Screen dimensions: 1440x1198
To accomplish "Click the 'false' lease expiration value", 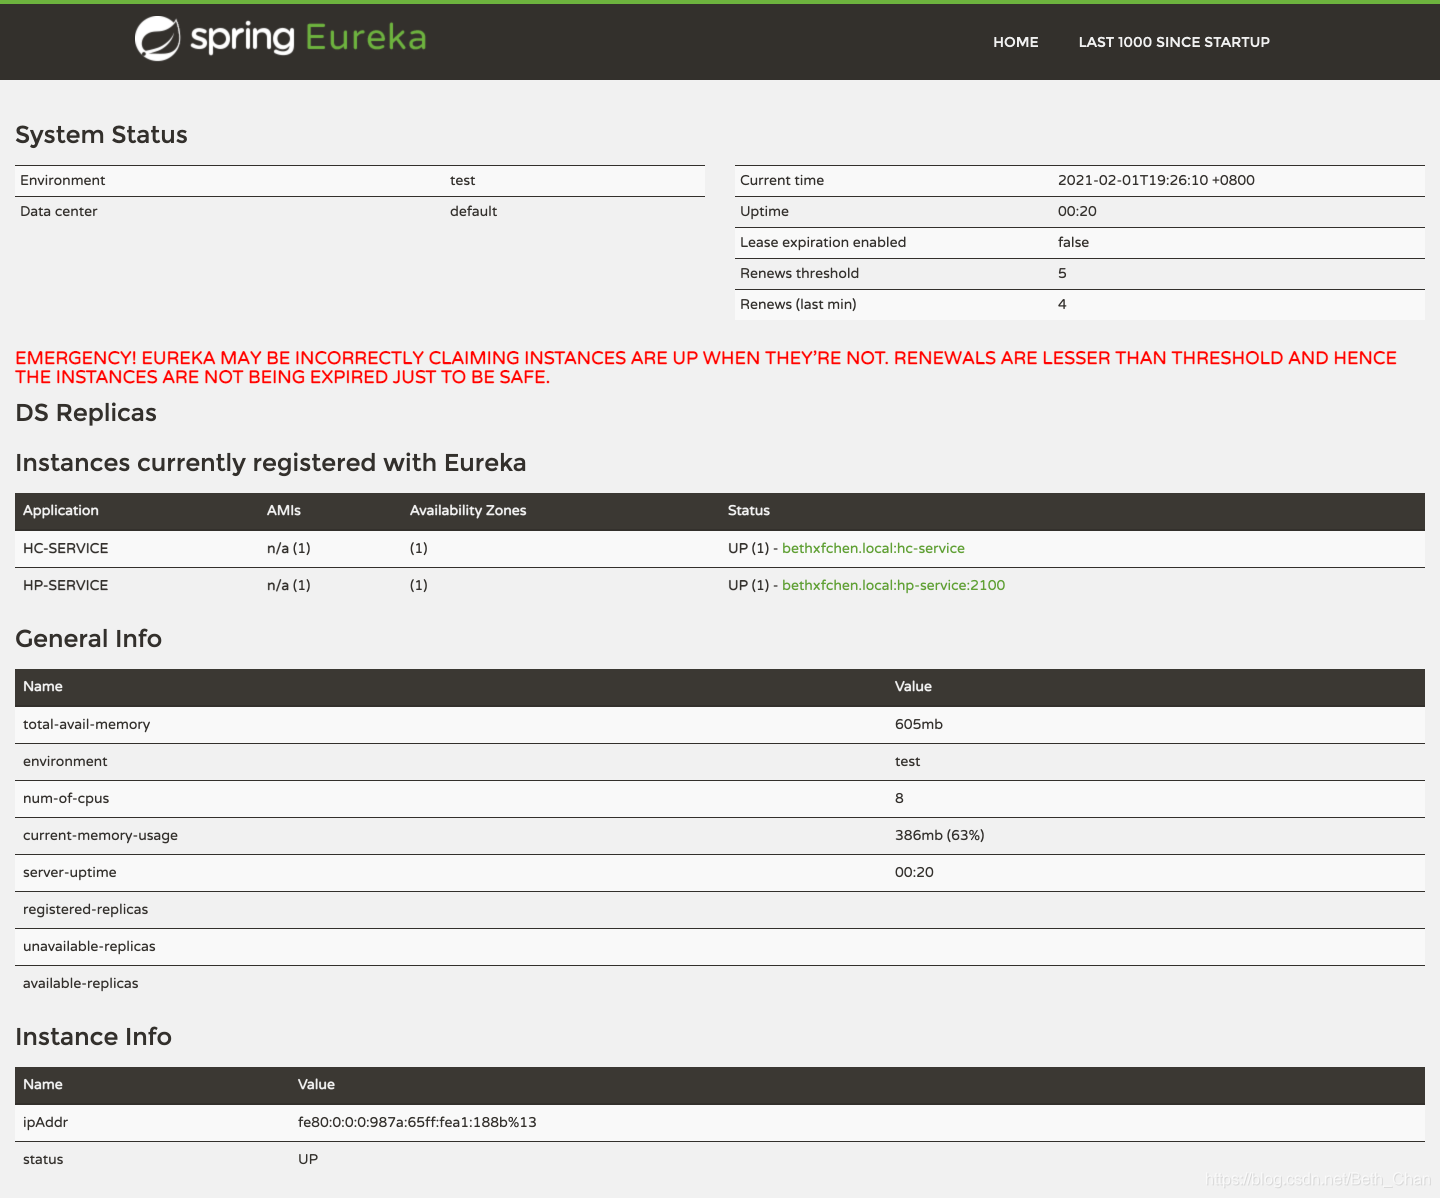I will click(x=1073, y=242).
